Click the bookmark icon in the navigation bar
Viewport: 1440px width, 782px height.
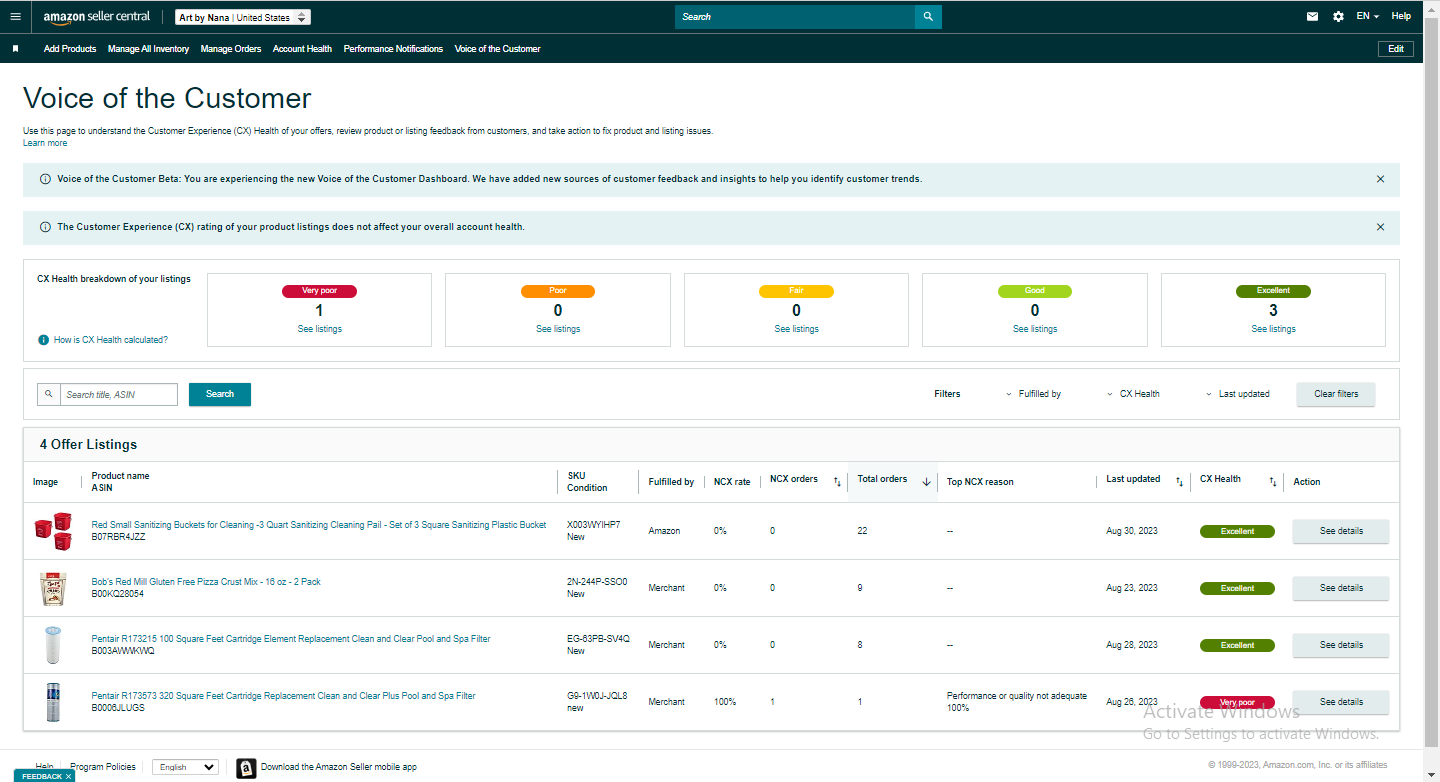point(15,49)
